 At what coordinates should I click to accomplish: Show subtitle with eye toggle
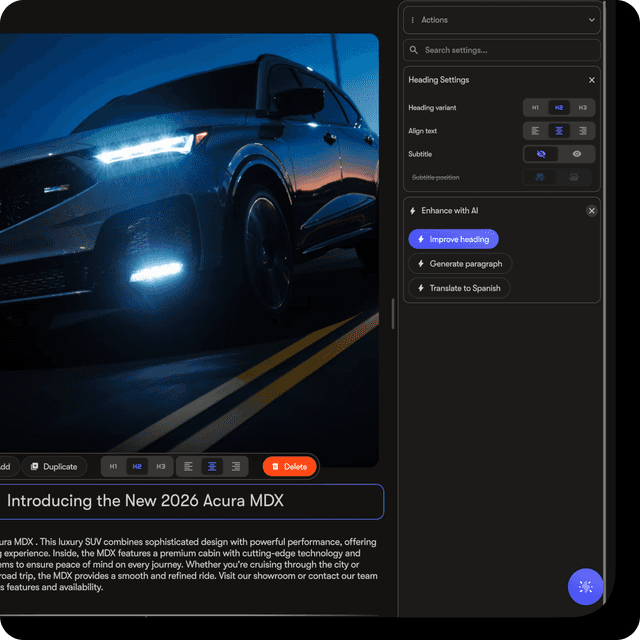[577, 154]
